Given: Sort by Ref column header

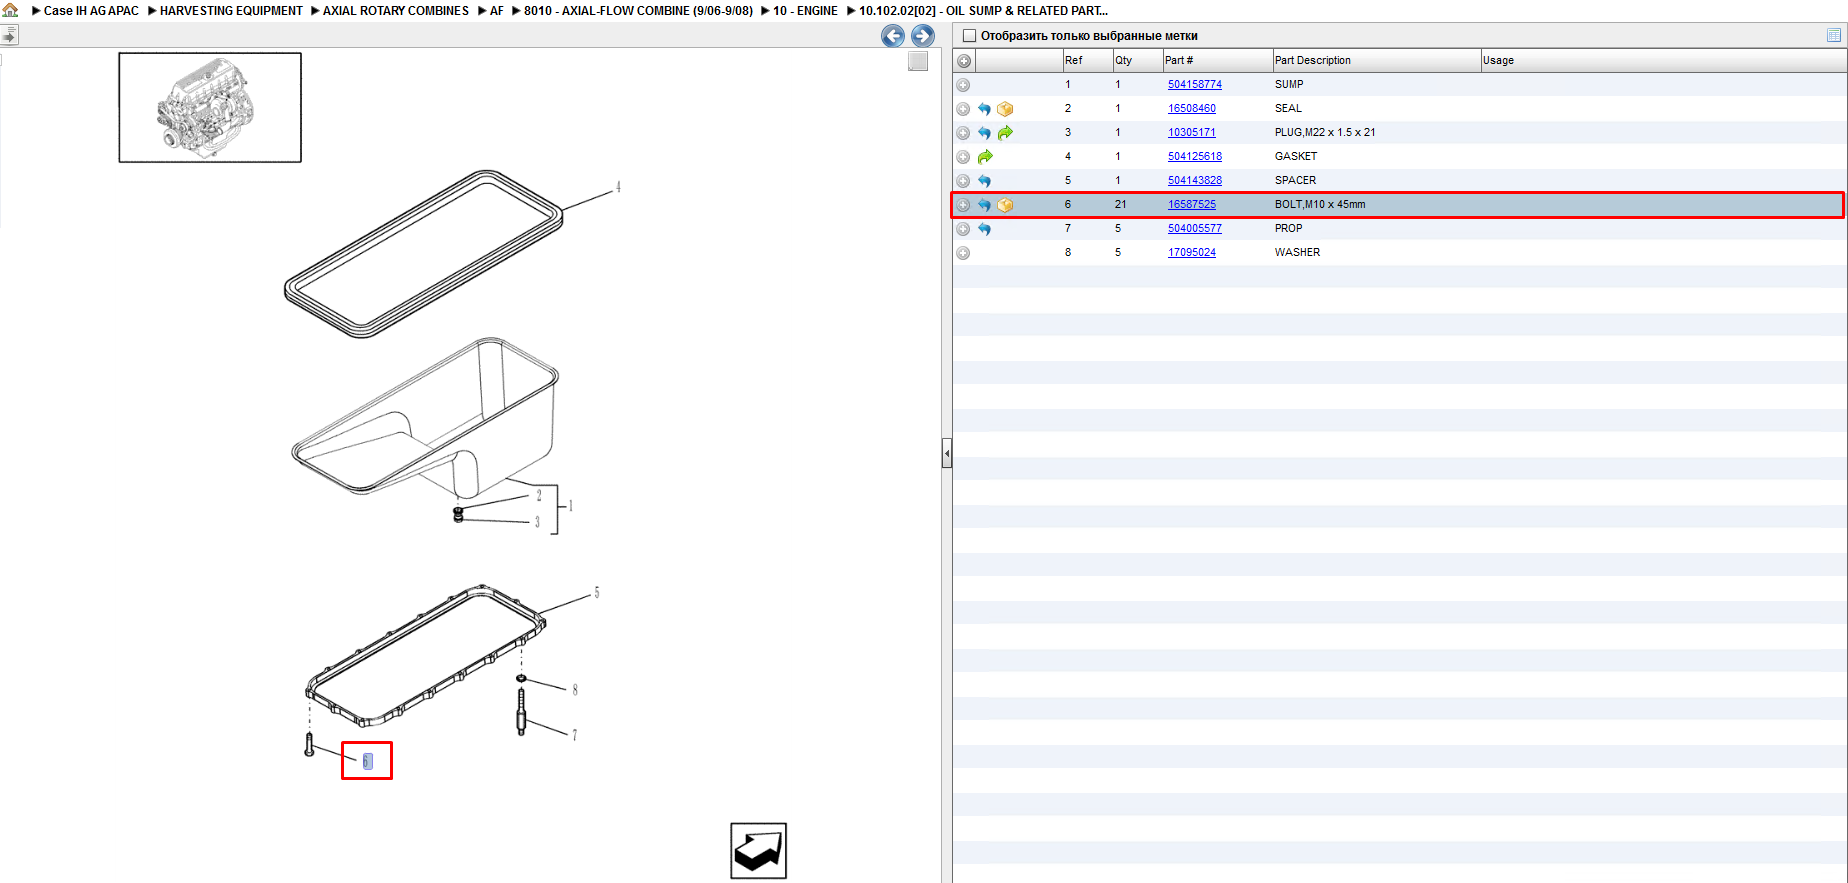Looking at the screenshot, I should click(x=1087, y=61).
